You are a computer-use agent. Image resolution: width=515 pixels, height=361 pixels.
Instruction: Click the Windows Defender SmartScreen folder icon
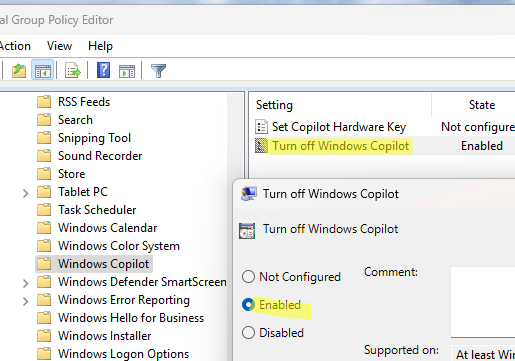click(44, 282)
